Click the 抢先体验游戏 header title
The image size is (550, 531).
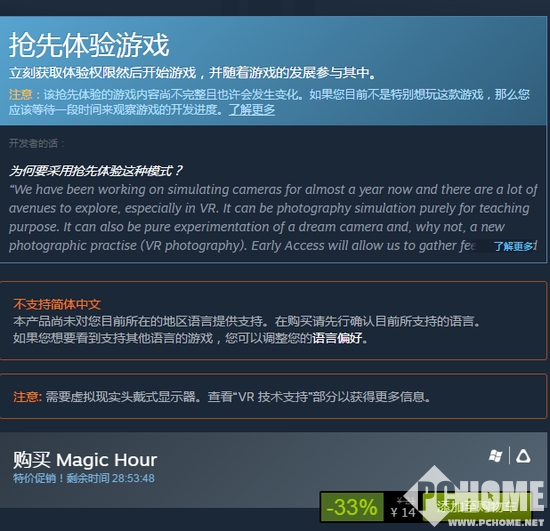89,45
